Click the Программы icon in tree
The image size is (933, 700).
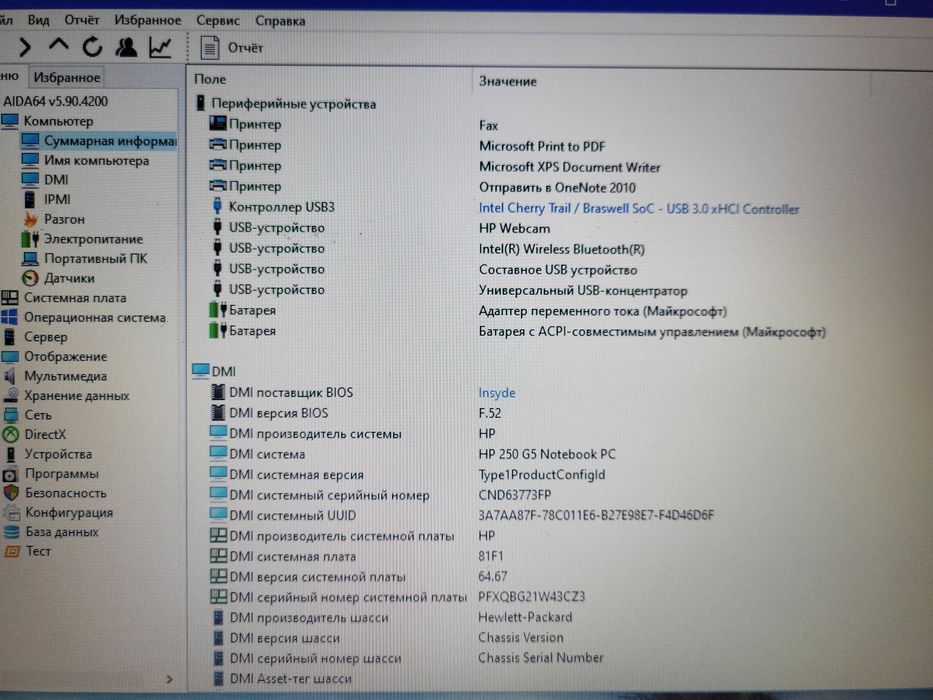pyautogui.click(x=11, y=474)
